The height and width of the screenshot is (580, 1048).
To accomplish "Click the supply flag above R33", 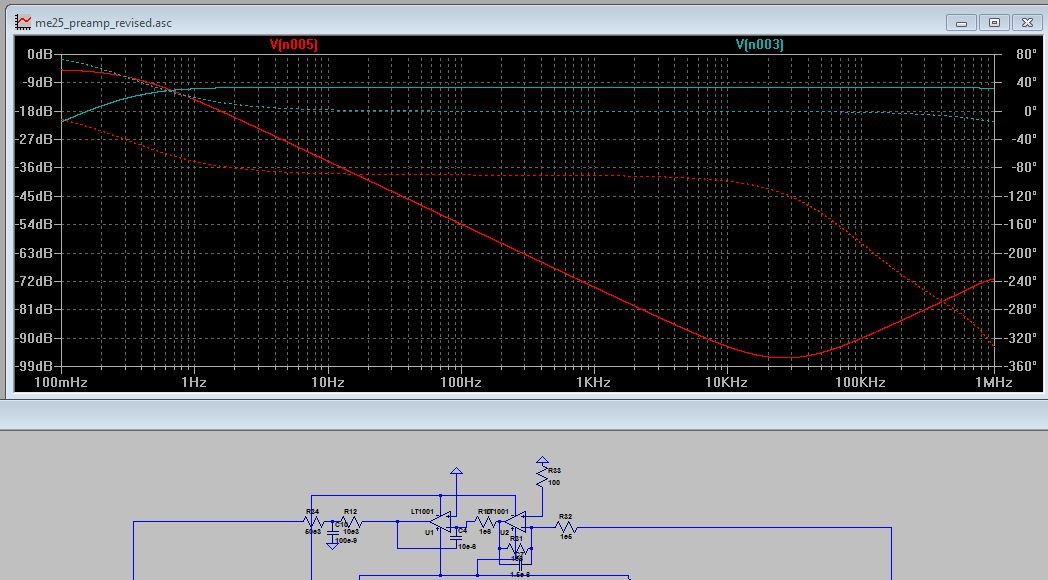I will coord(542,460).
